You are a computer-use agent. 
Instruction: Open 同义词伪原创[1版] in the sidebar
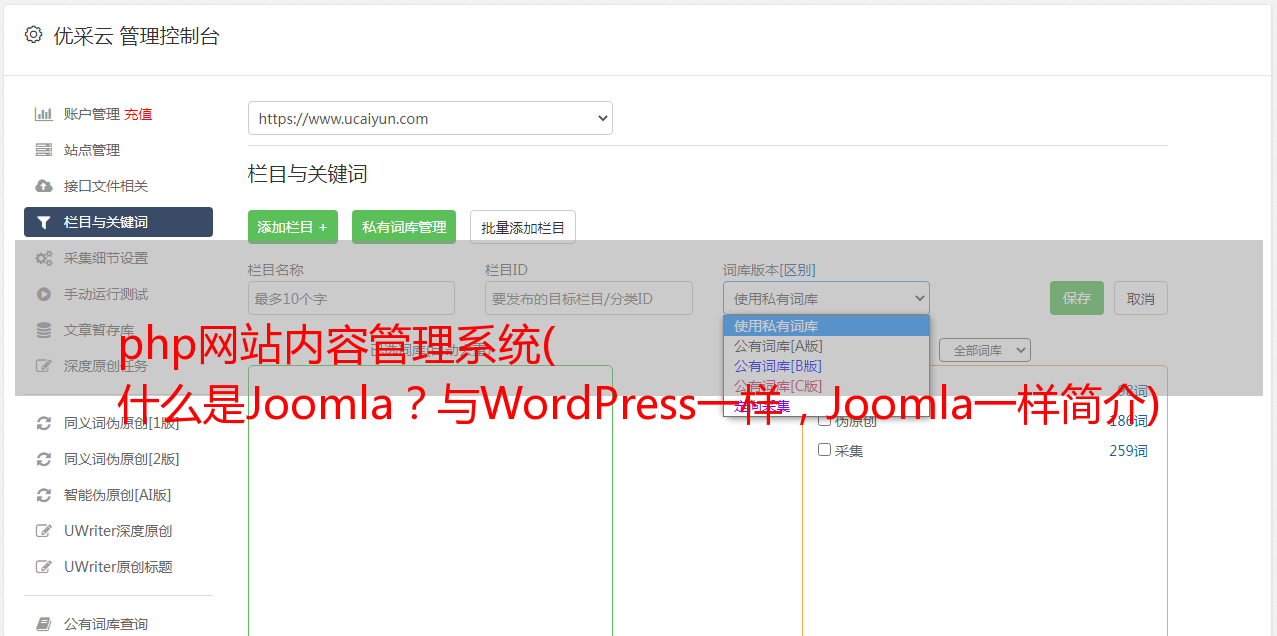tap(121, 423)
